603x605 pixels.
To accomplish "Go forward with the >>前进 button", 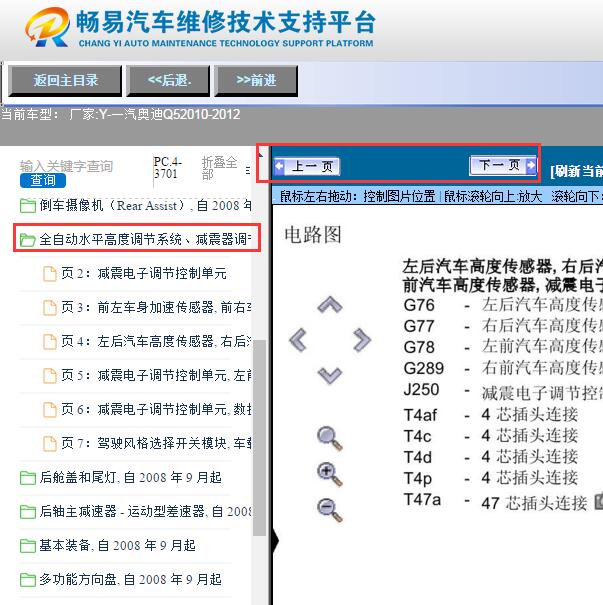I will coord(256,81).
